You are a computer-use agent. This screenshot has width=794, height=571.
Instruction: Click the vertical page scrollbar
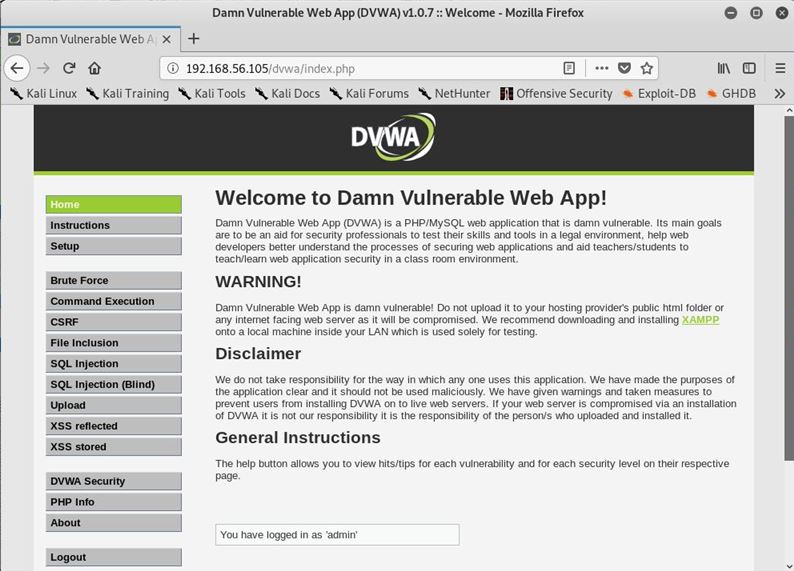pos(789,289)
